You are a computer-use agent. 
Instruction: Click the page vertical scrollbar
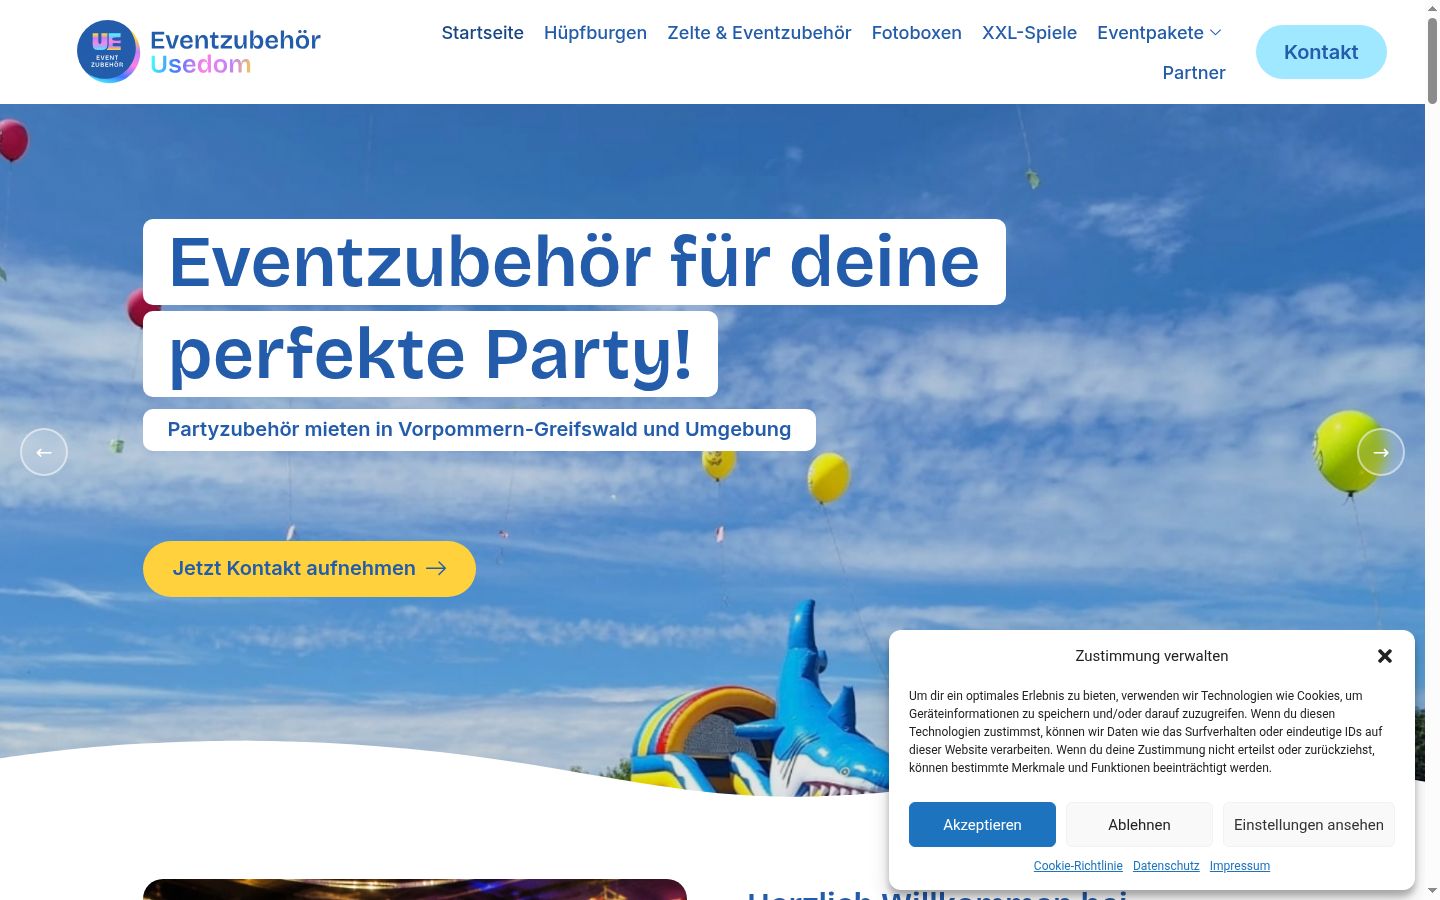click(x=1432, y=450)
